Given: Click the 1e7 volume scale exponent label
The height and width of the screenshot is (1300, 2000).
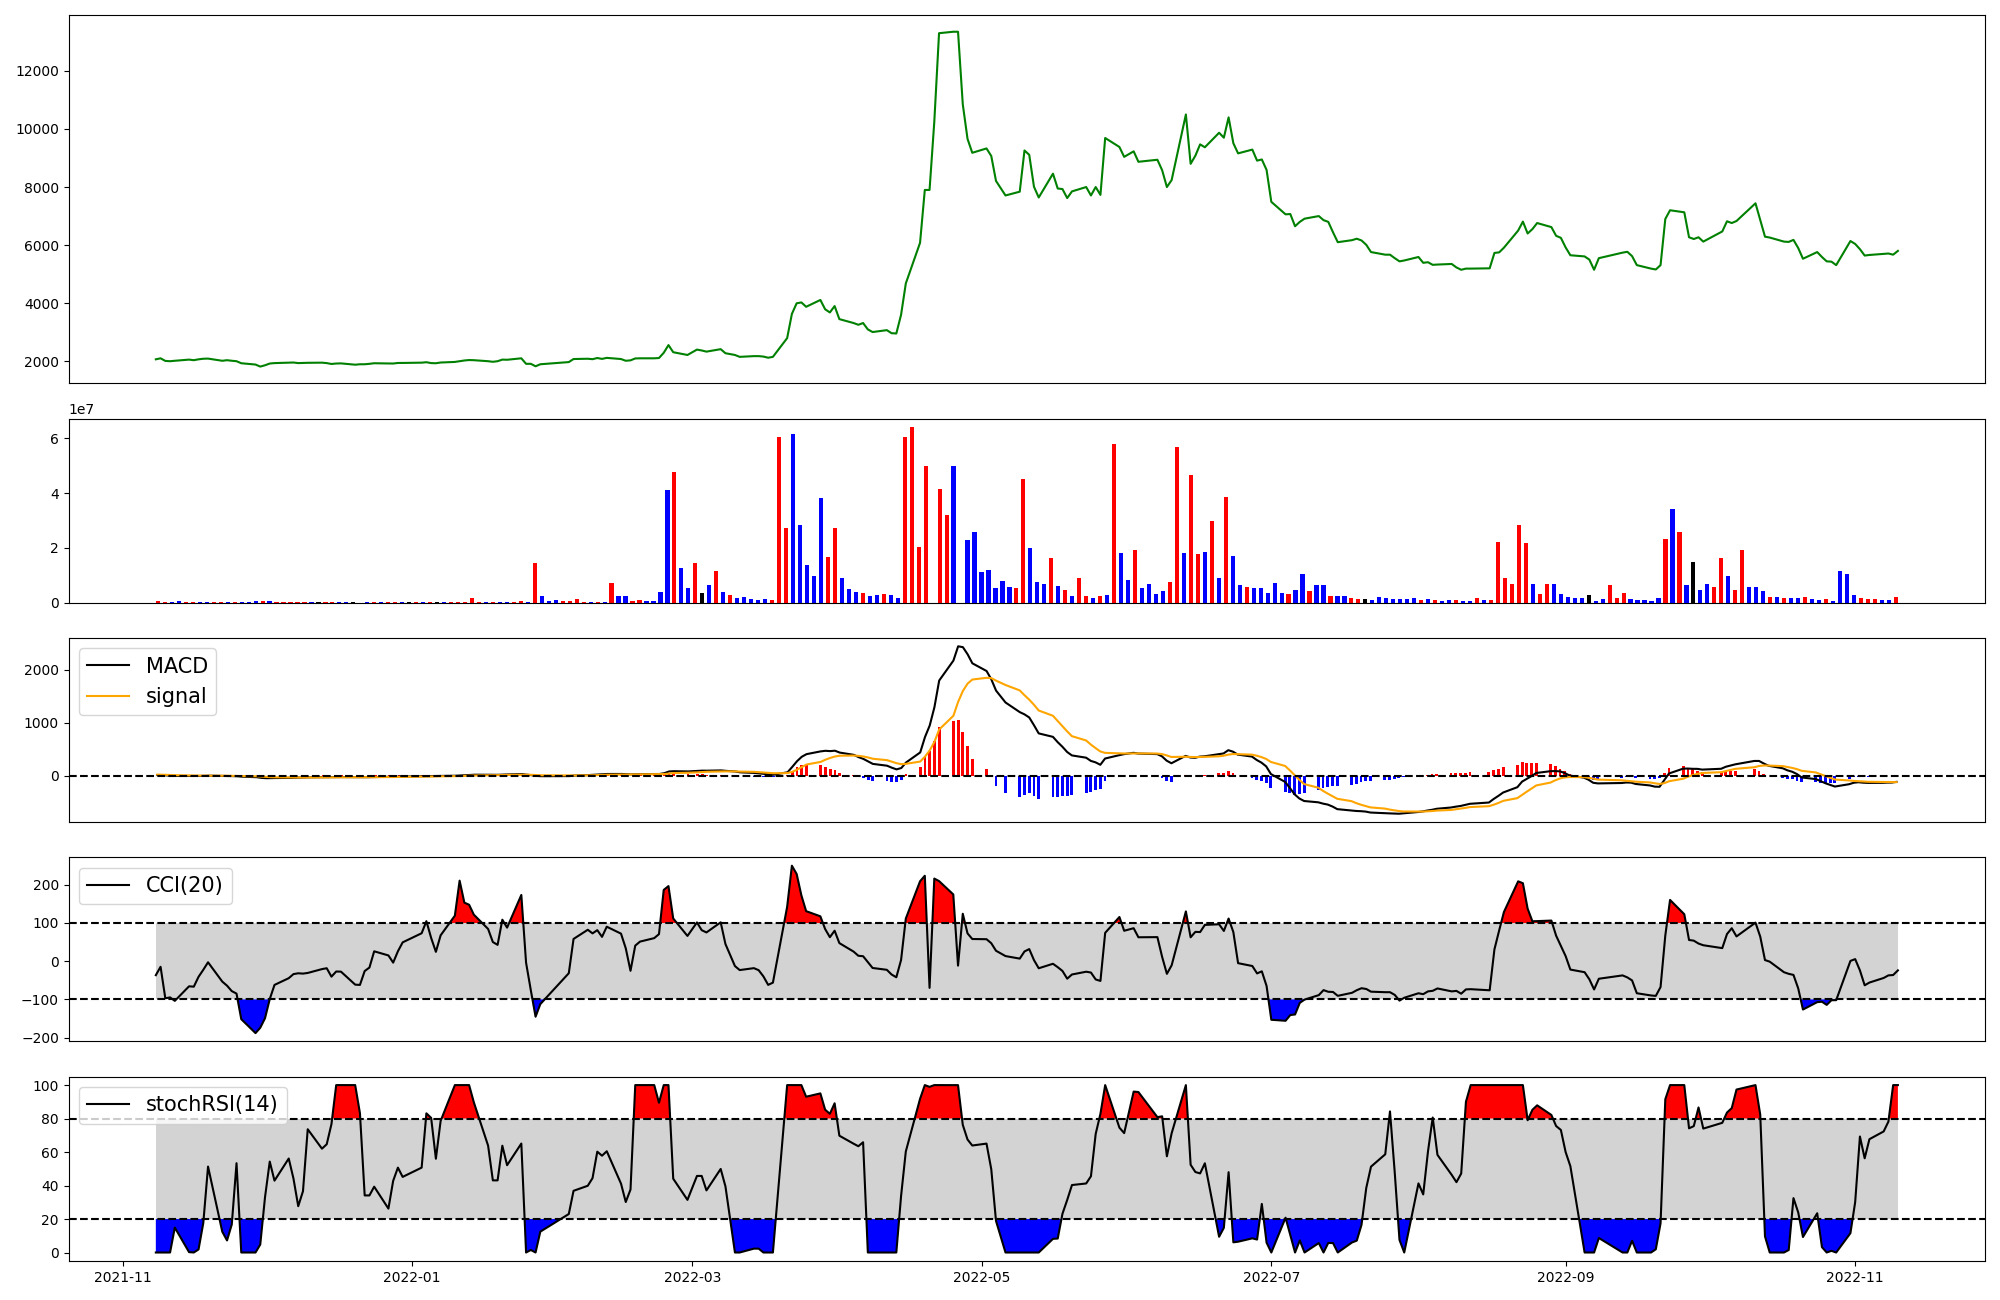Looking at the screenshot, I should [x=81, y=409].
